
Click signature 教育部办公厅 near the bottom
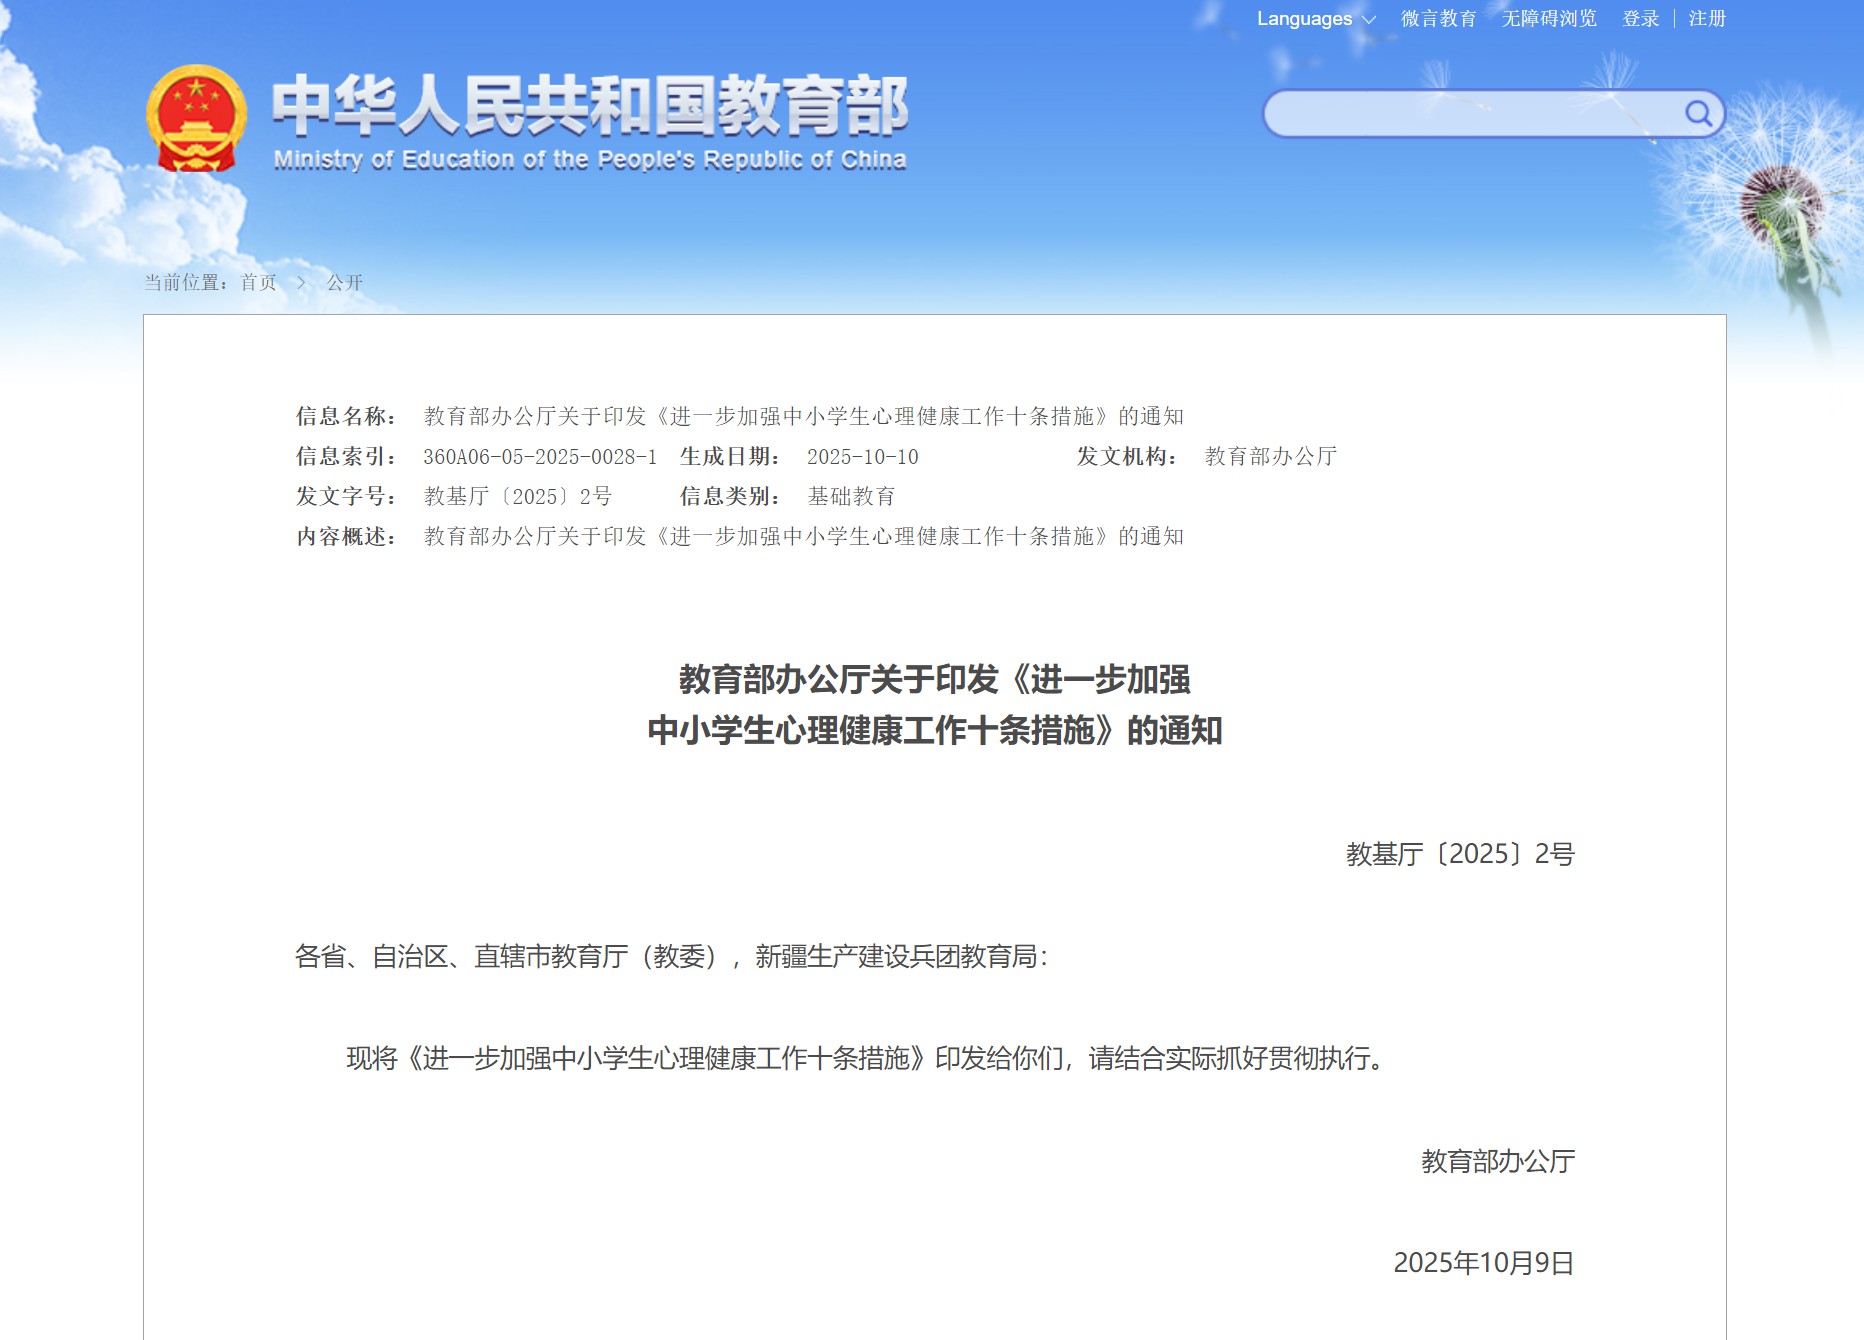(1498, 1162)
